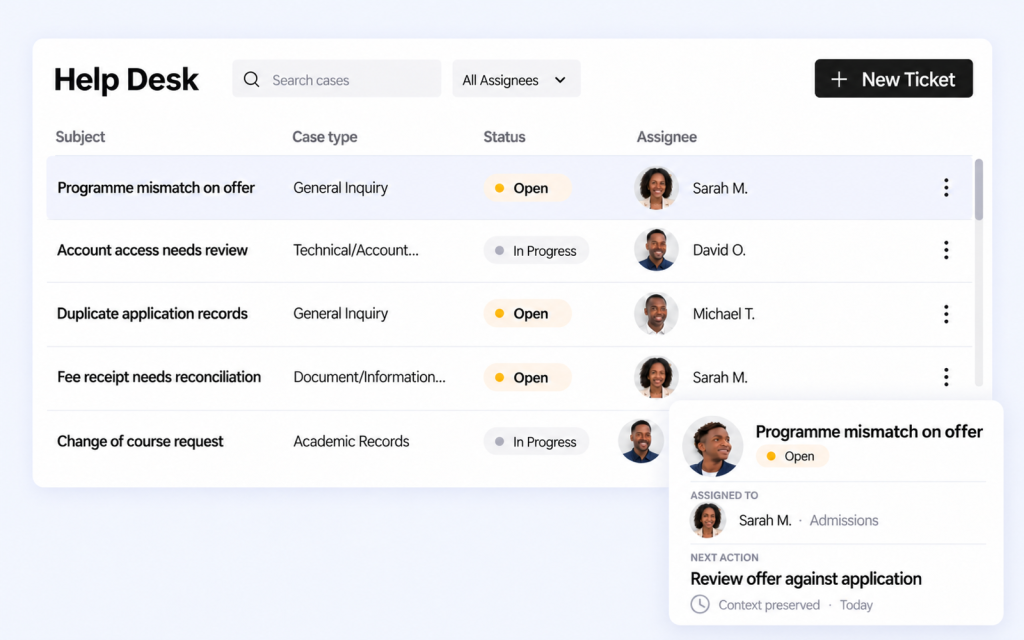Click assignee avatar in Change of course row
This screenshot has height=640, width=1024.
pyautogui.click(x=641, y=441)
